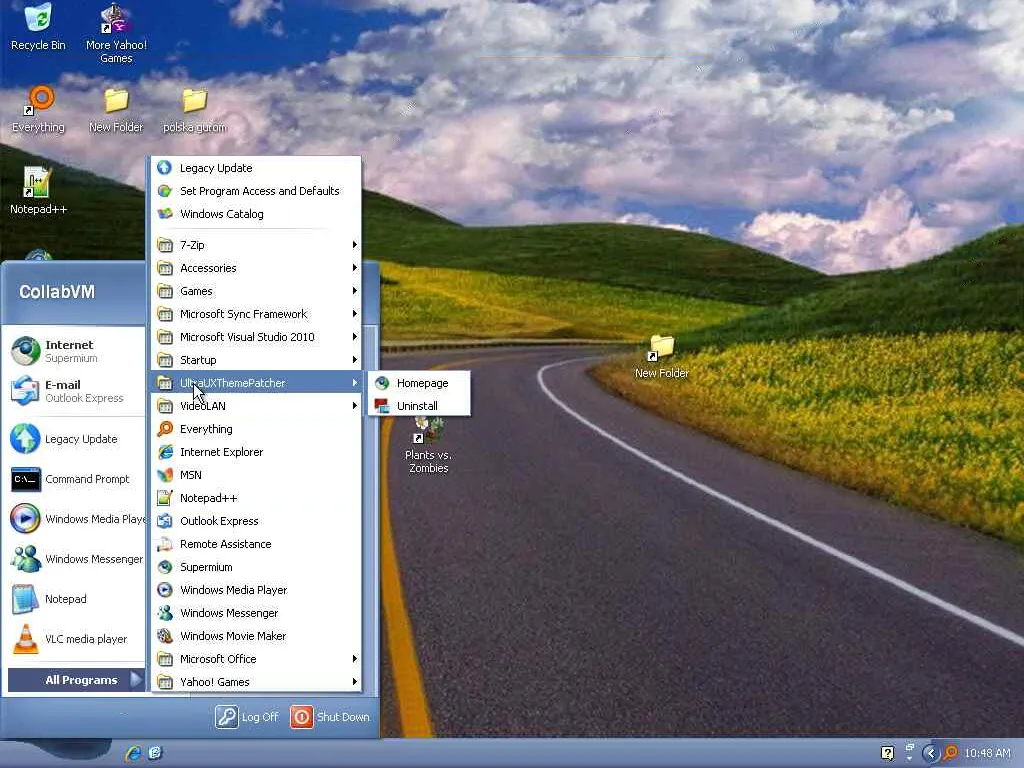Launch Everything from All Programs list
Image resolution: width=1024 pixels, height=768 pixels.
click(x=257, y=429)
